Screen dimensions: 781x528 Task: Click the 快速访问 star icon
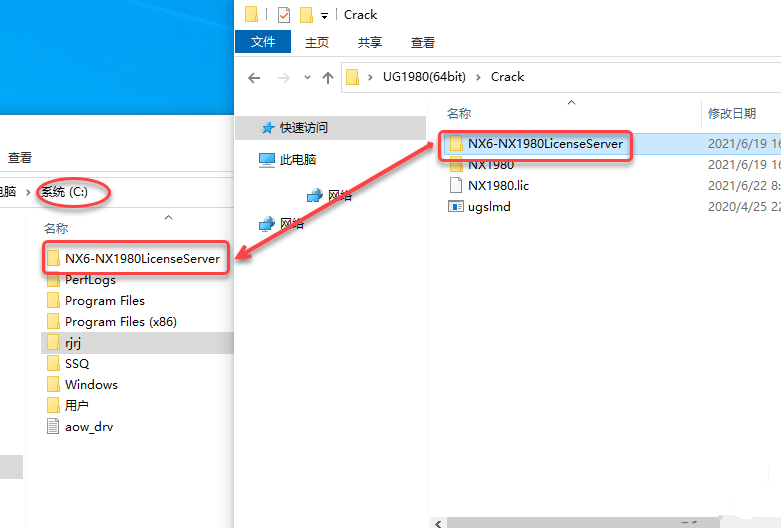[268, 128]
